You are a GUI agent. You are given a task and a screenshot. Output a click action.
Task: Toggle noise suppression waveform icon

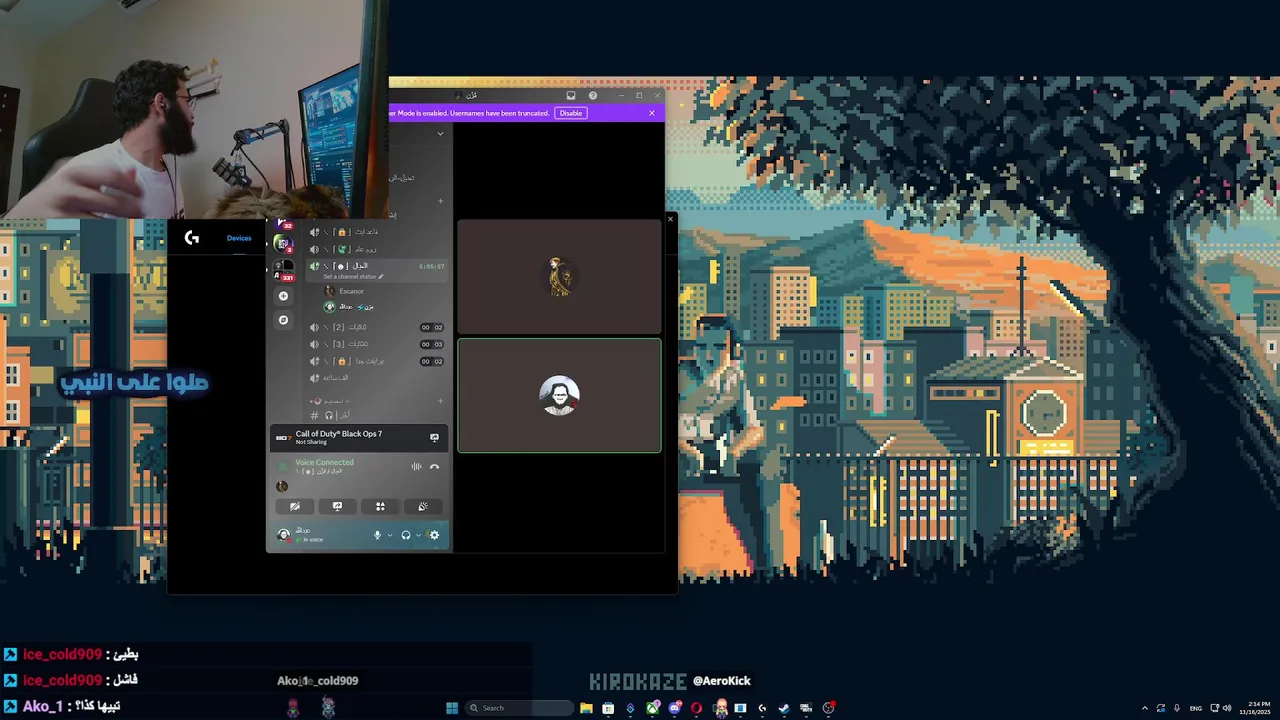416,467
